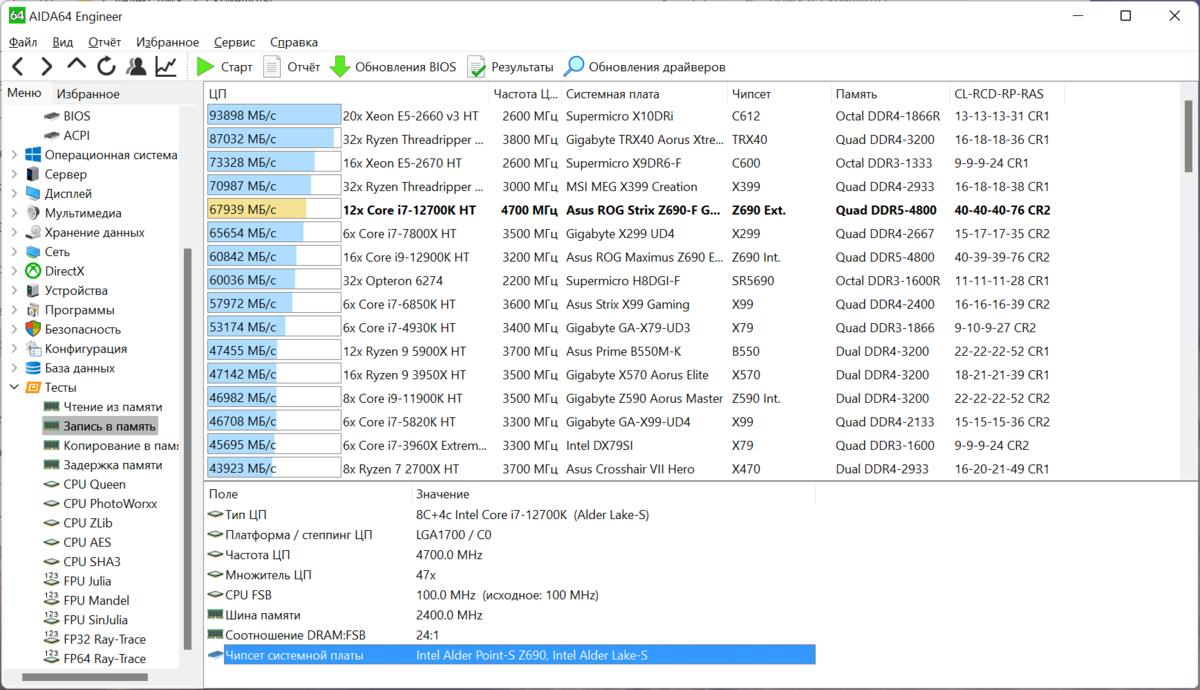Viewport: 1200px width, 690px height.
Task: Click the Конфигурация tree icon
Action: 33,349
